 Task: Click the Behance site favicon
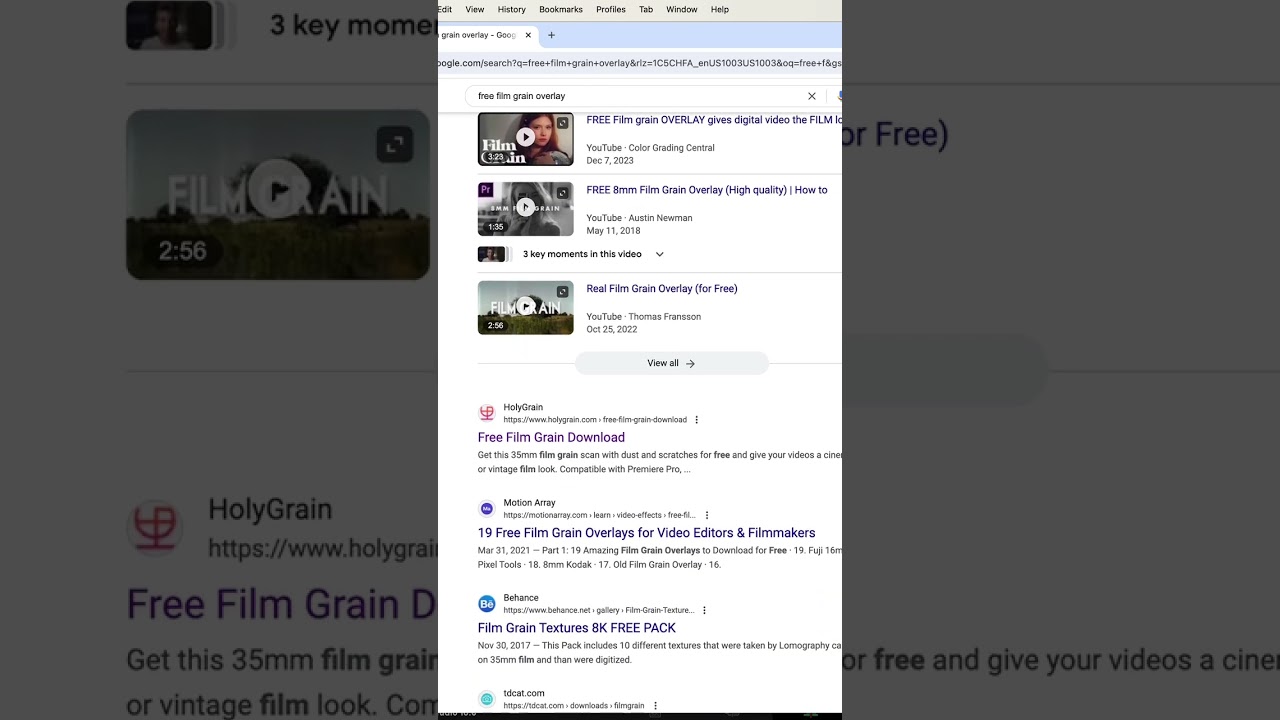click(x=487, y=603)
